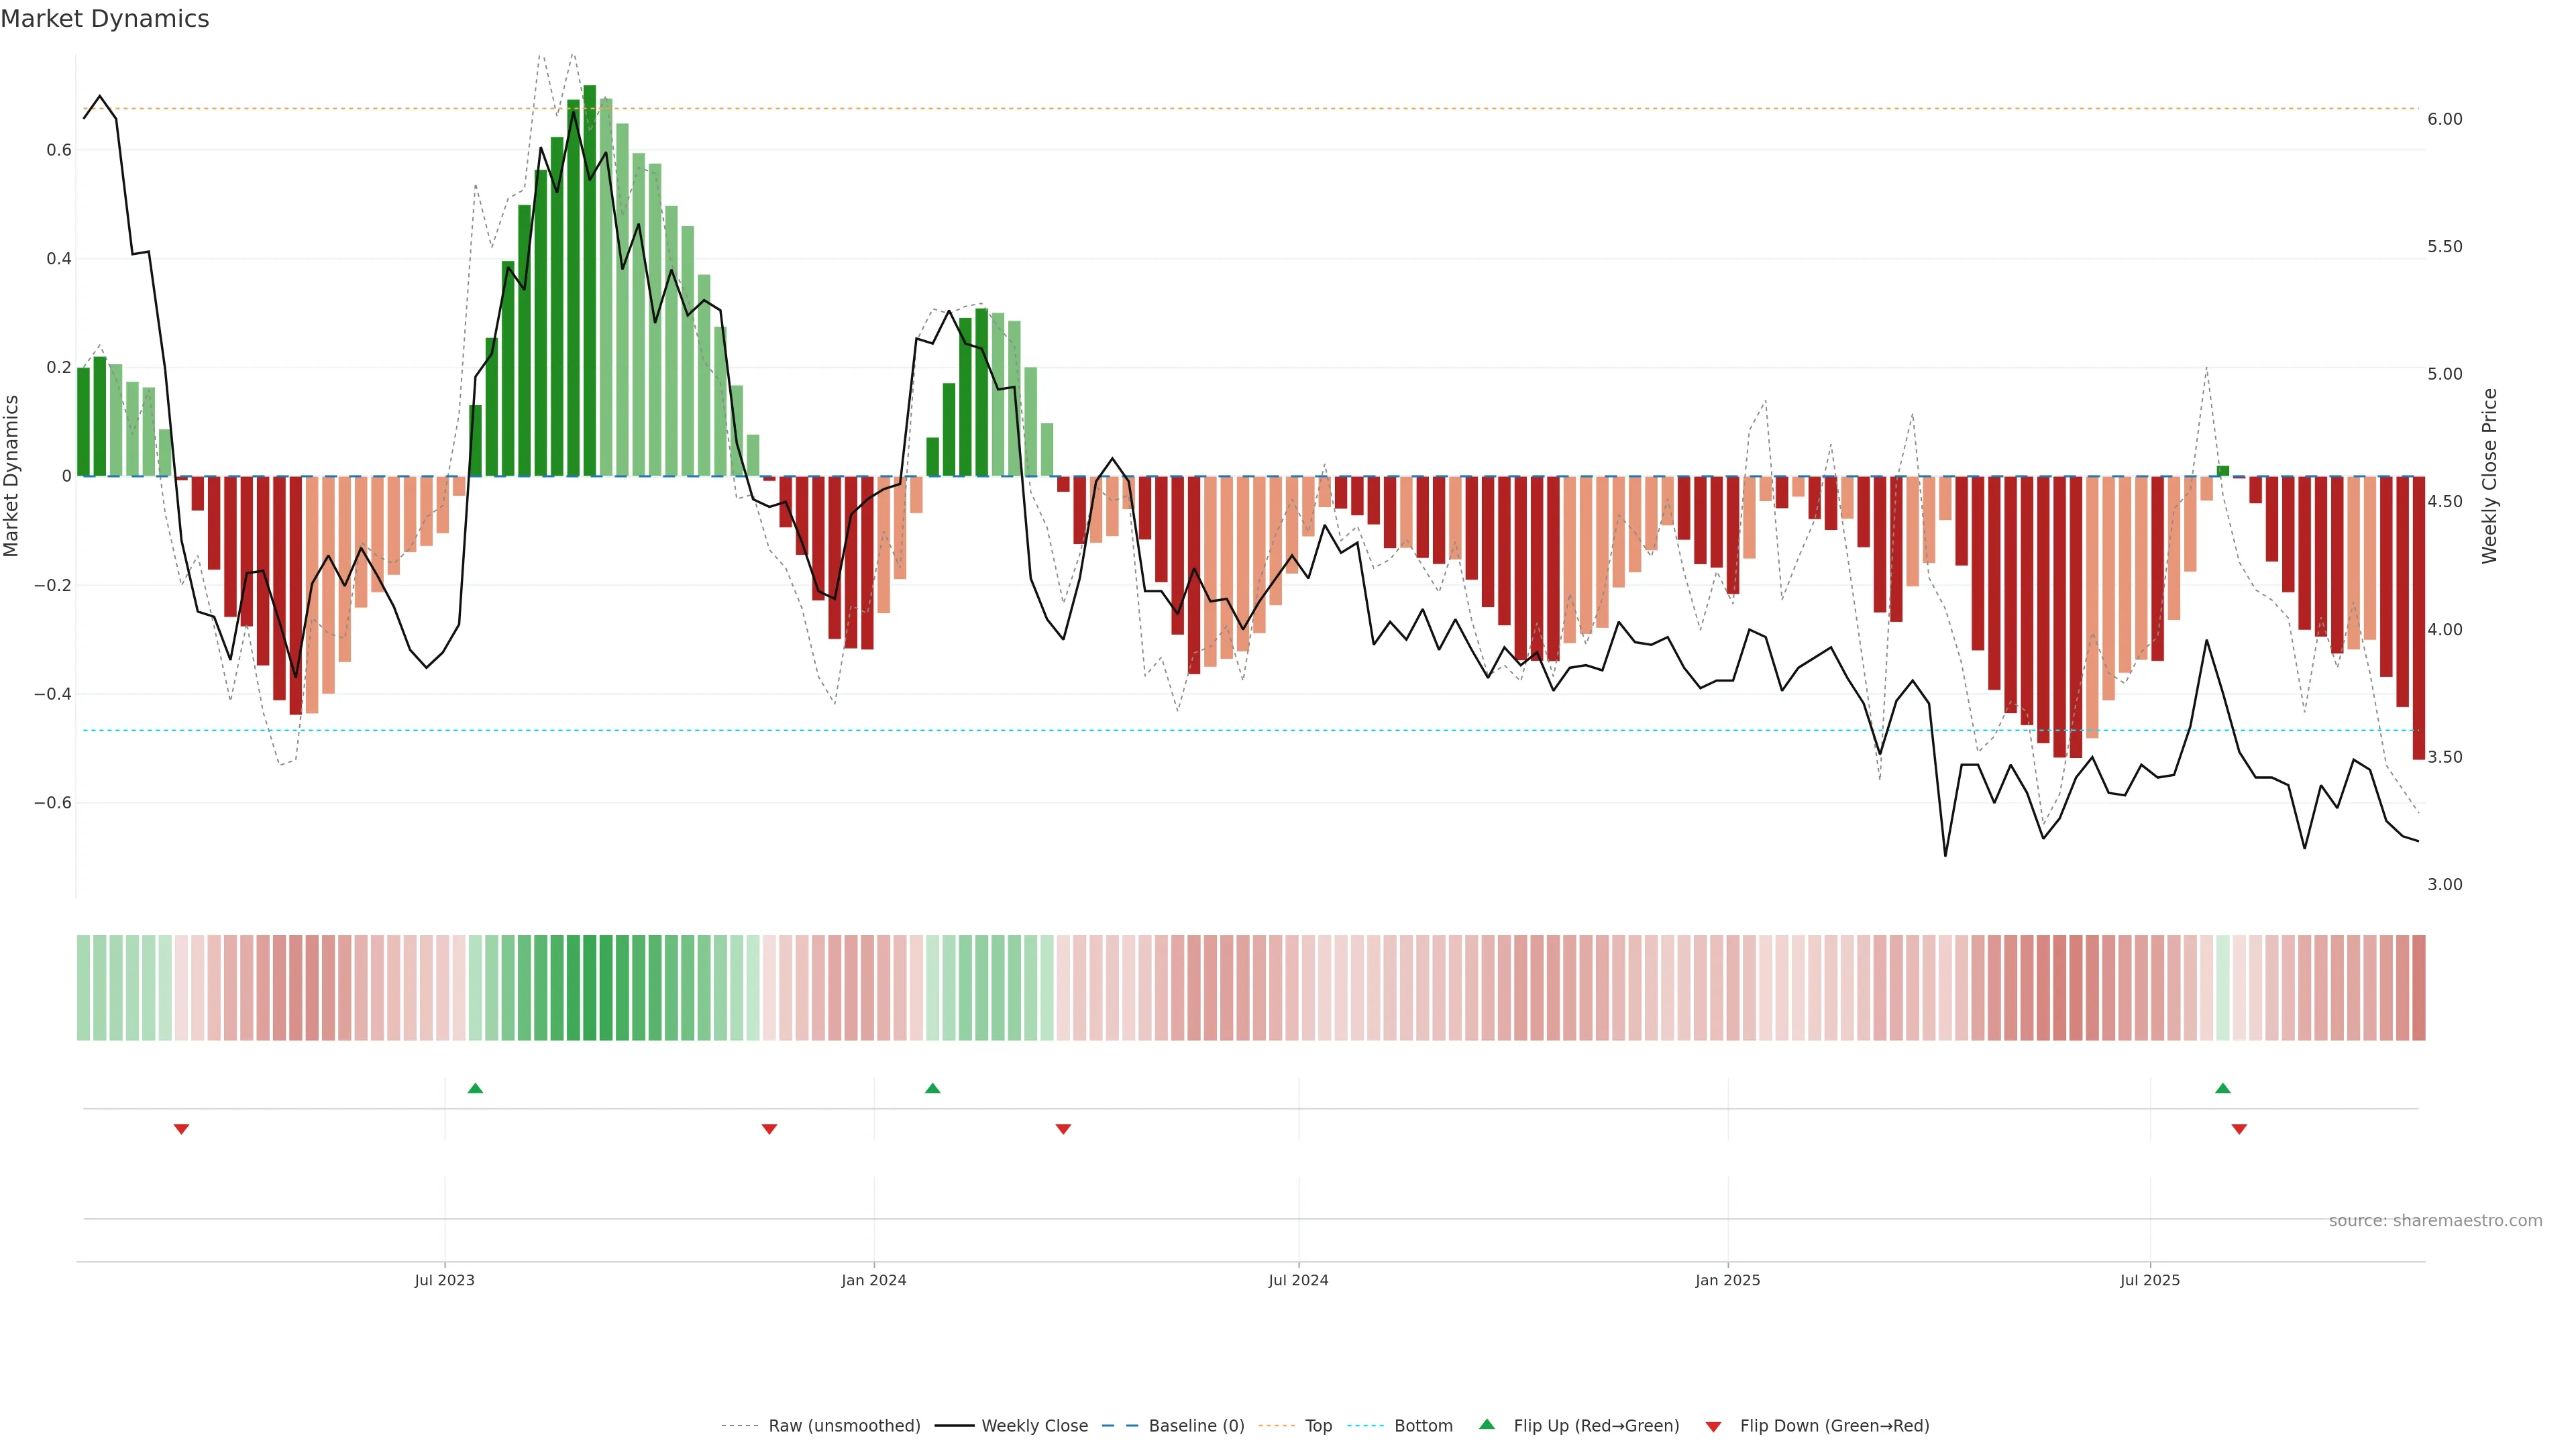
Task: Click the Flip Up triangle near Jan 2024
Action: (932, 1088)
